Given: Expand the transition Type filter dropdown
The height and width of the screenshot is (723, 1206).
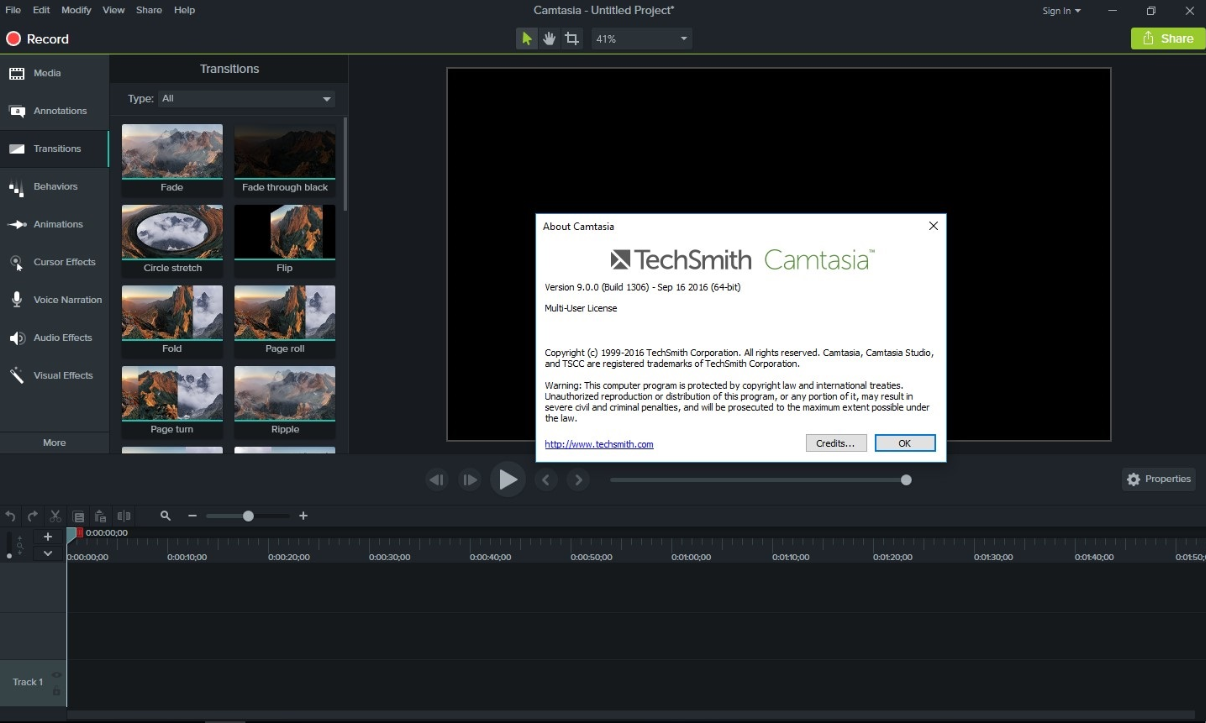Looking at the screenshot, I should tap(246, 99).
